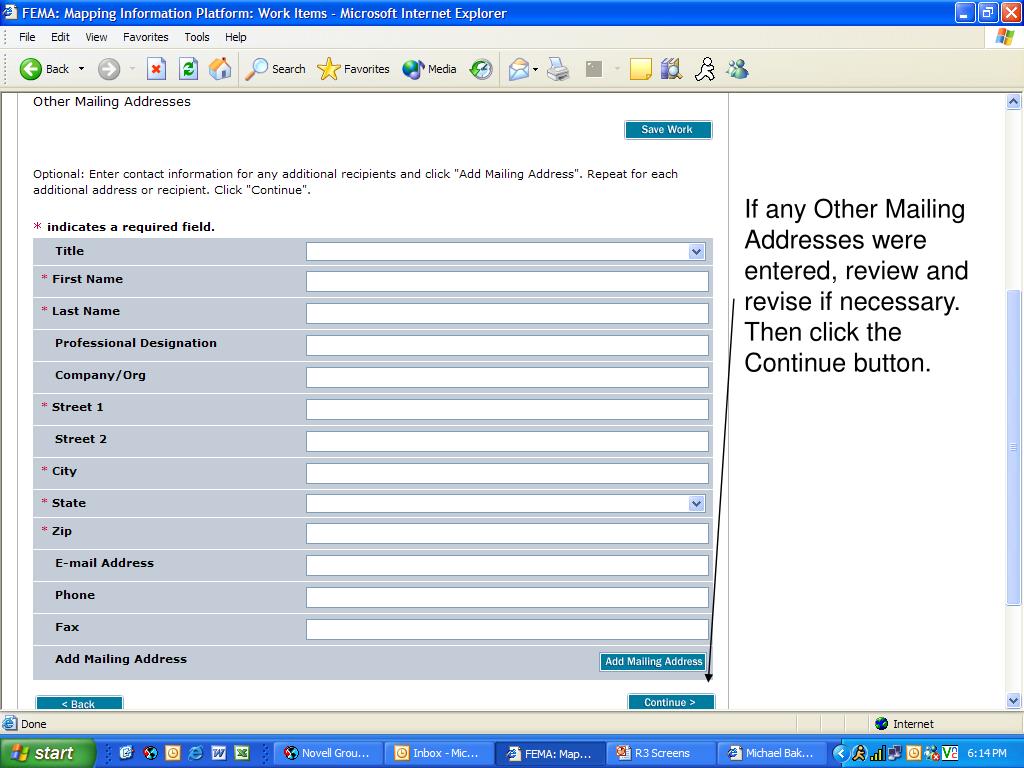This screenshot has height=768, width=1024.
Task: Open the Back history dropdown arrow
Action: [x=82, y=69]
